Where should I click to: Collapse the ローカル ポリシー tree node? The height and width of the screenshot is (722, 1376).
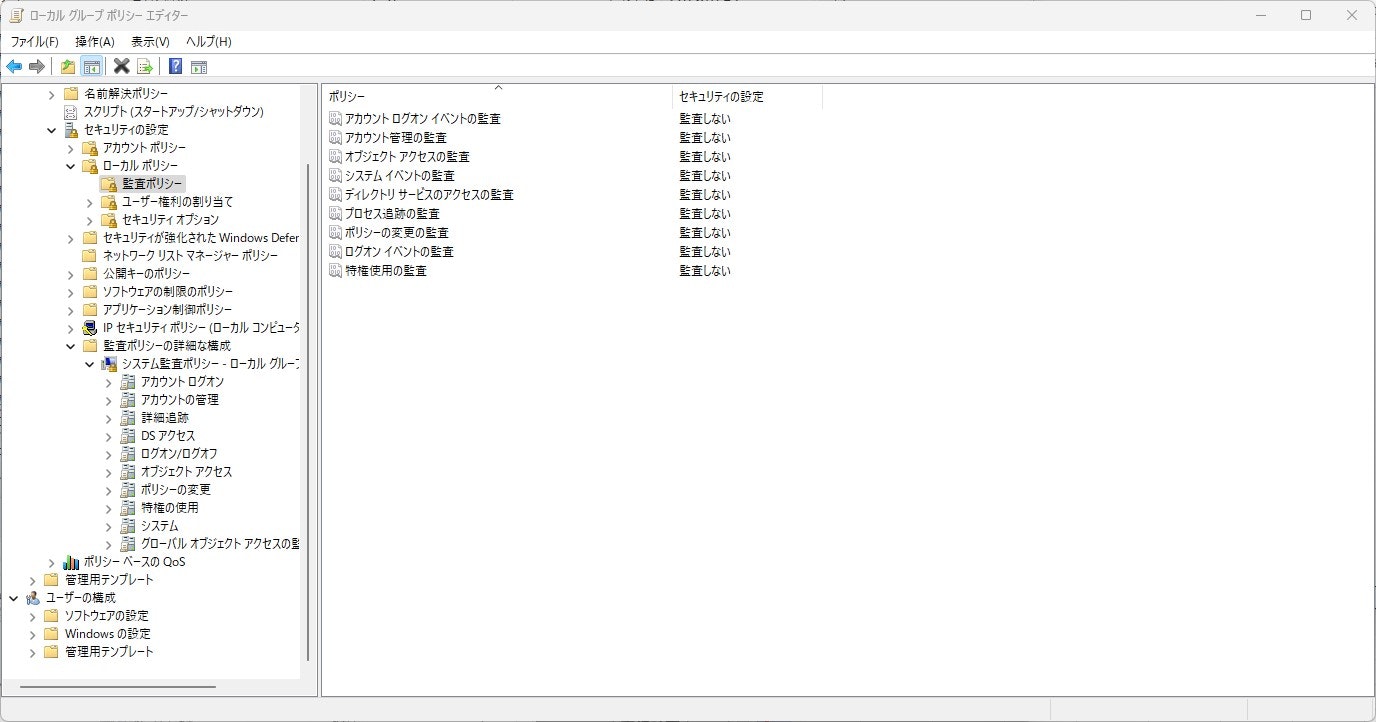pos(71,166)
